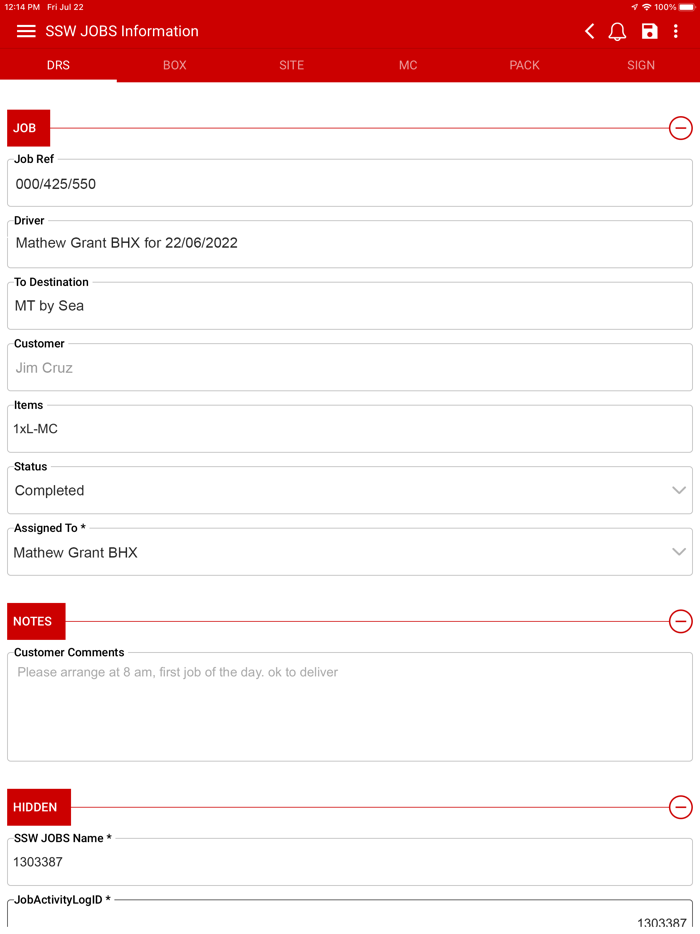
Task: Tap the HIDDEN section header label
Action: 39,807
